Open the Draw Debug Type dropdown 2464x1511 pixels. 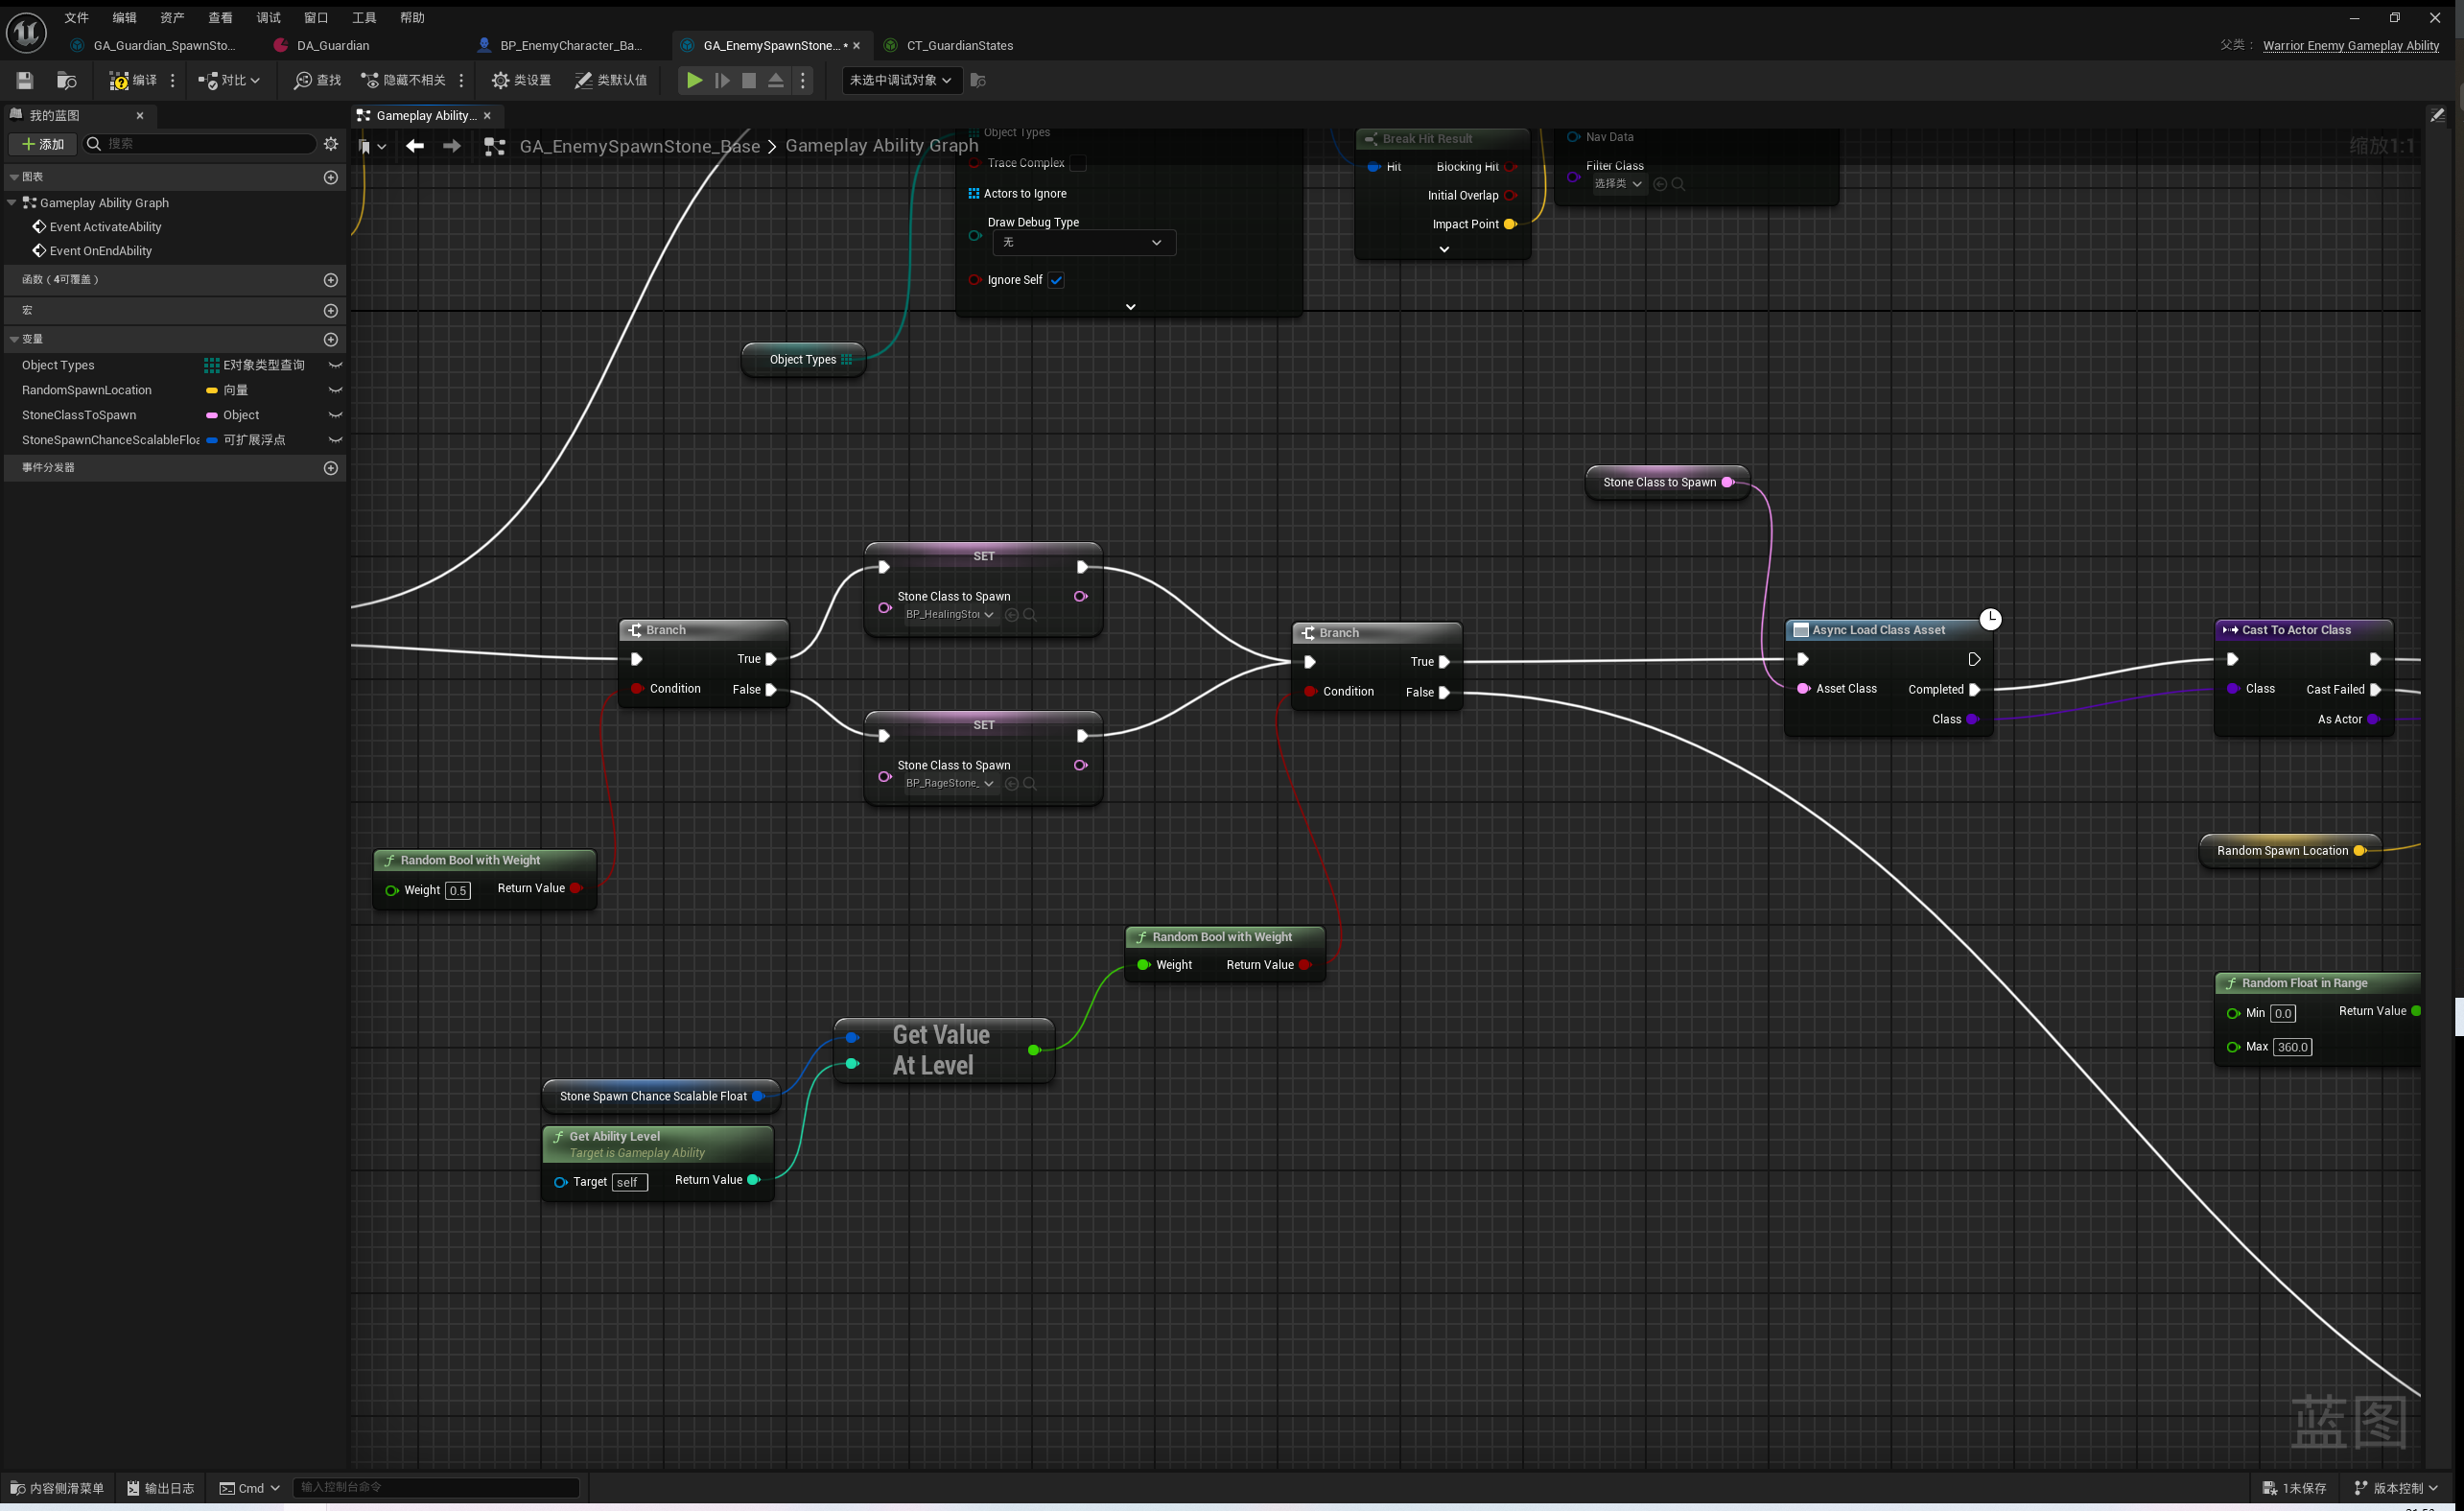coord(1084,243)
